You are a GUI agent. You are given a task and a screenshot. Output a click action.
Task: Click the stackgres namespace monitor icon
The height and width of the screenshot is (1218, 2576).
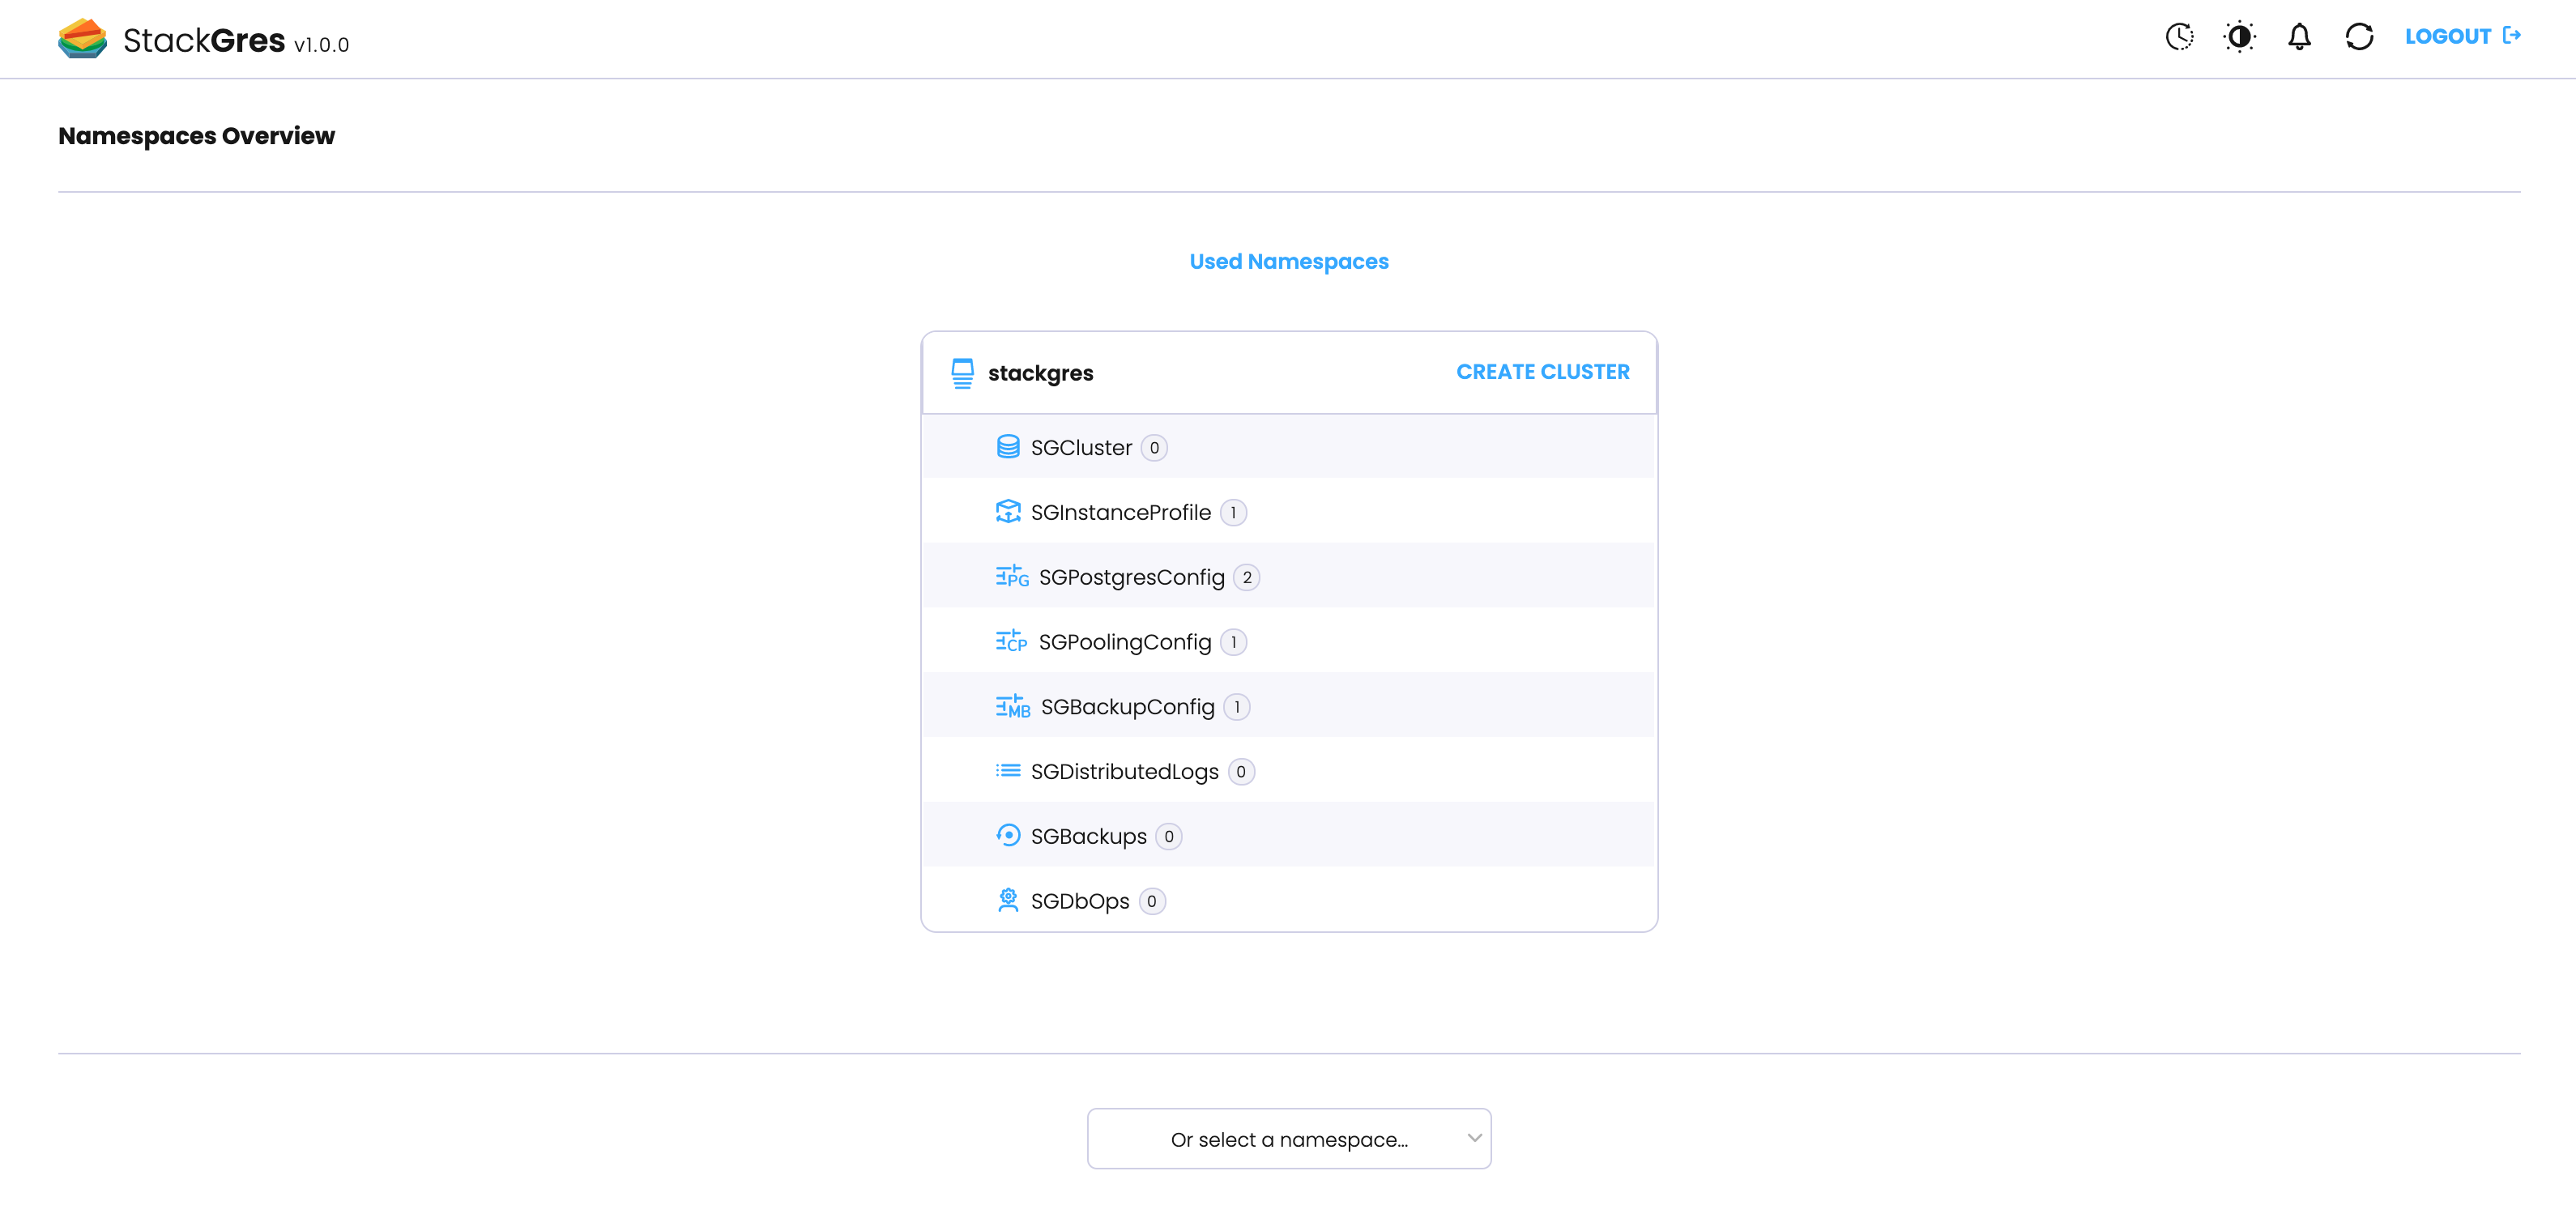[x=962, y=372]
